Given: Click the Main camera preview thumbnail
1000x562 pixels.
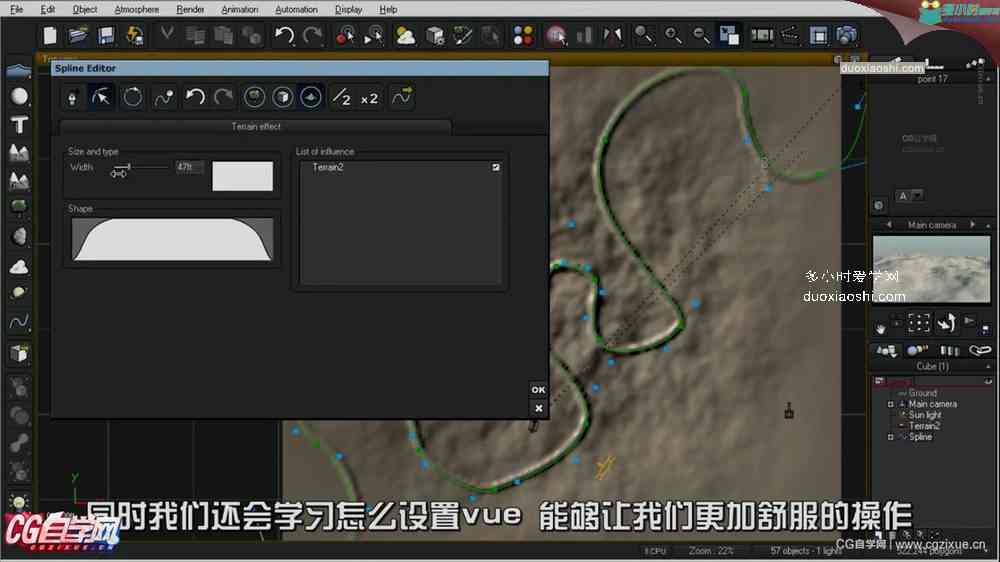Looking at the screenshot, I should coord(931,269).
